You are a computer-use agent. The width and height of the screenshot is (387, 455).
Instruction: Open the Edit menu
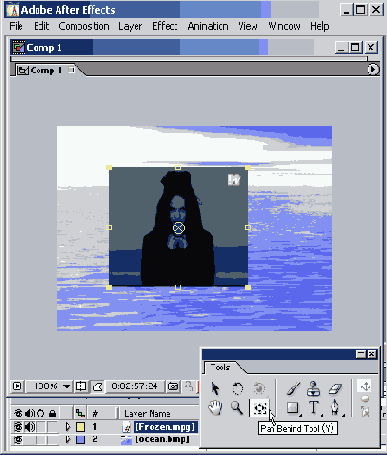[41, 26]
